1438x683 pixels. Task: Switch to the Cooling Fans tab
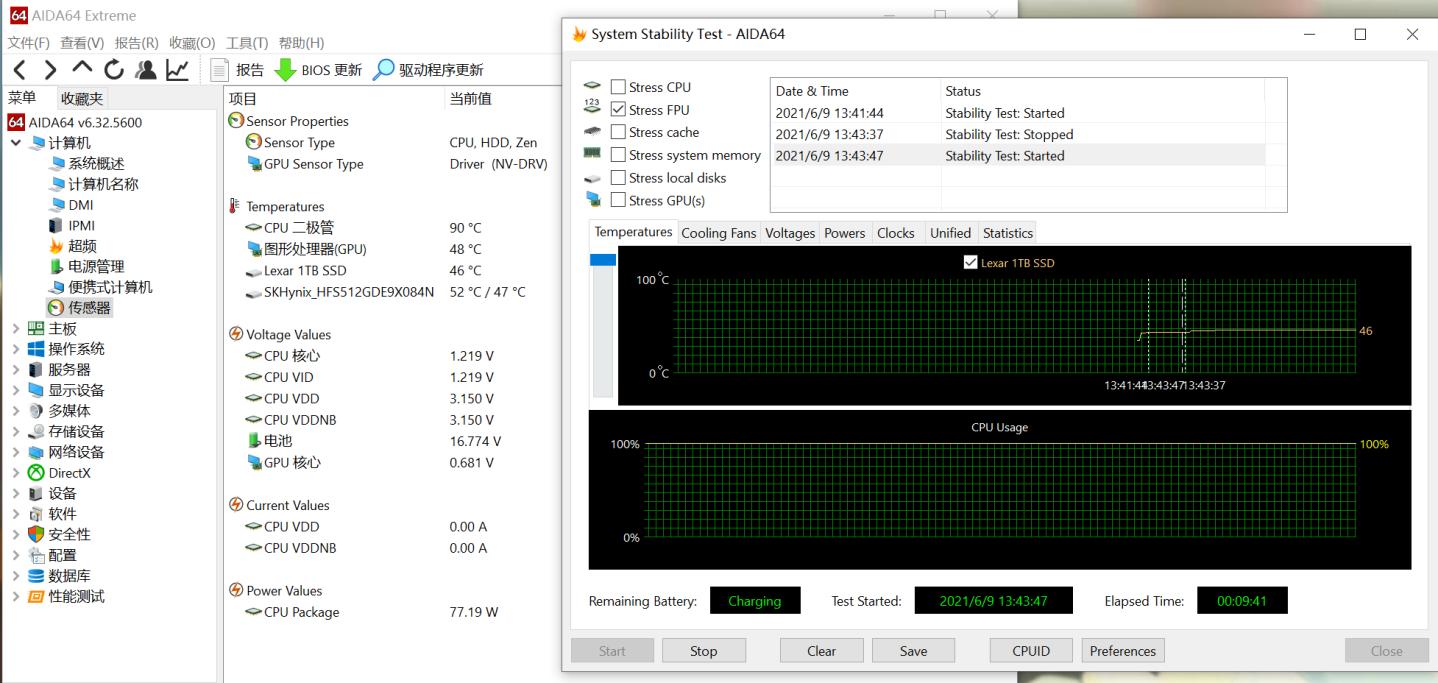coord(718,233)
